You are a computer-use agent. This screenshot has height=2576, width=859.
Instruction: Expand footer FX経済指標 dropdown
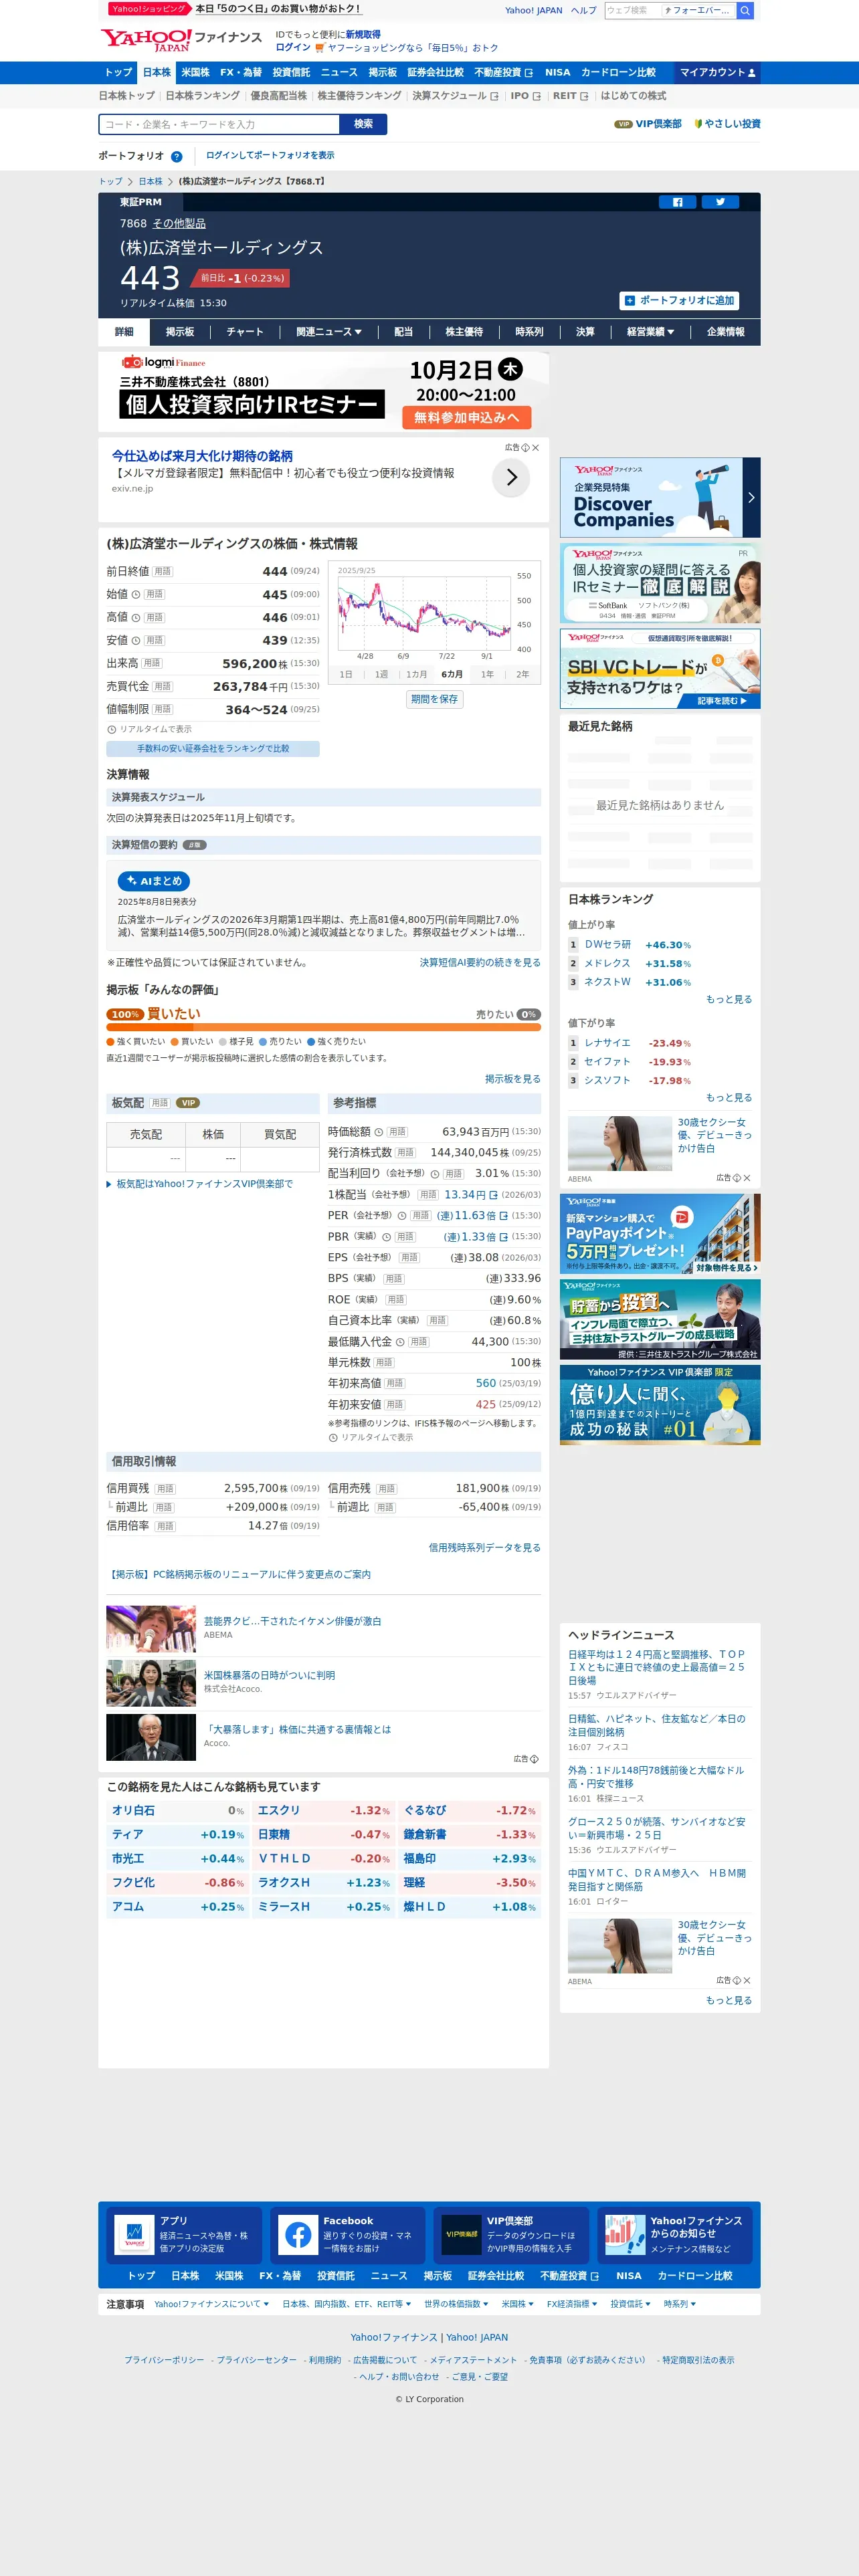[x=571, y=2304]
